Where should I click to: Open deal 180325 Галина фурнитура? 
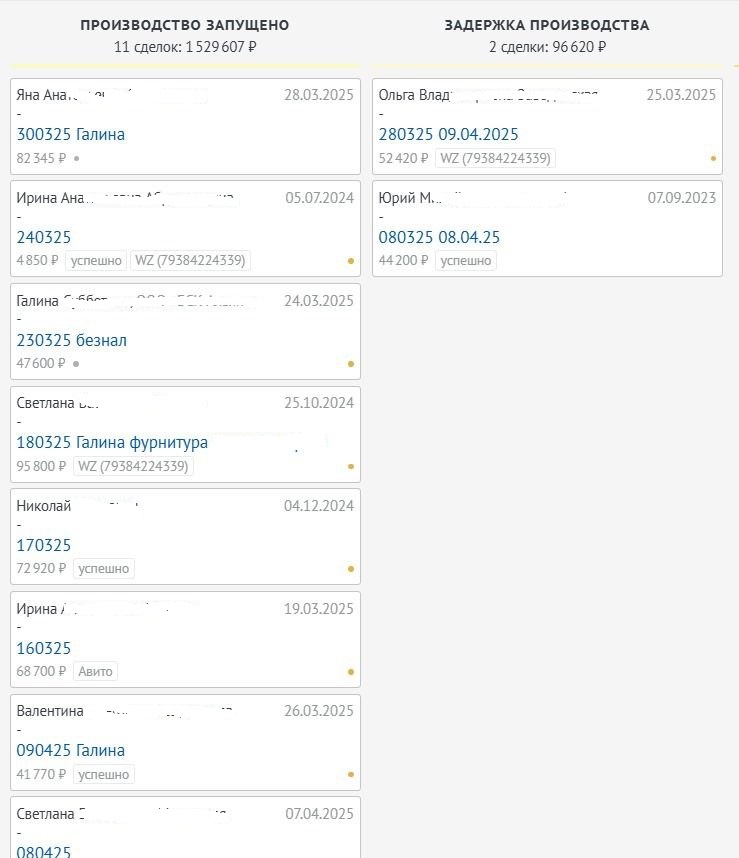[x=112, y=443]
